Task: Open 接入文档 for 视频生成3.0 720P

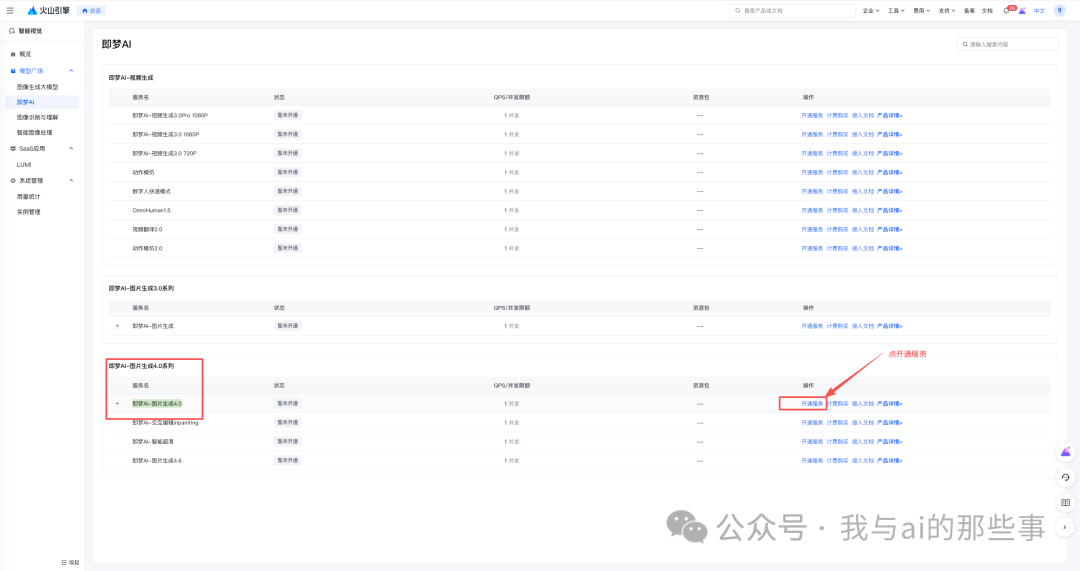Action: click(862, 154)
